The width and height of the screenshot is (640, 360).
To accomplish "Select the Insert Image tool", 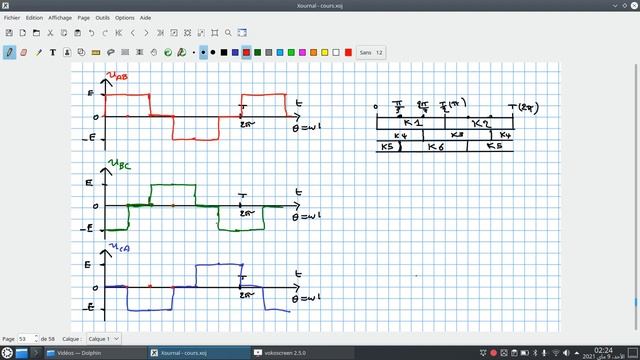I will point(67,52).
